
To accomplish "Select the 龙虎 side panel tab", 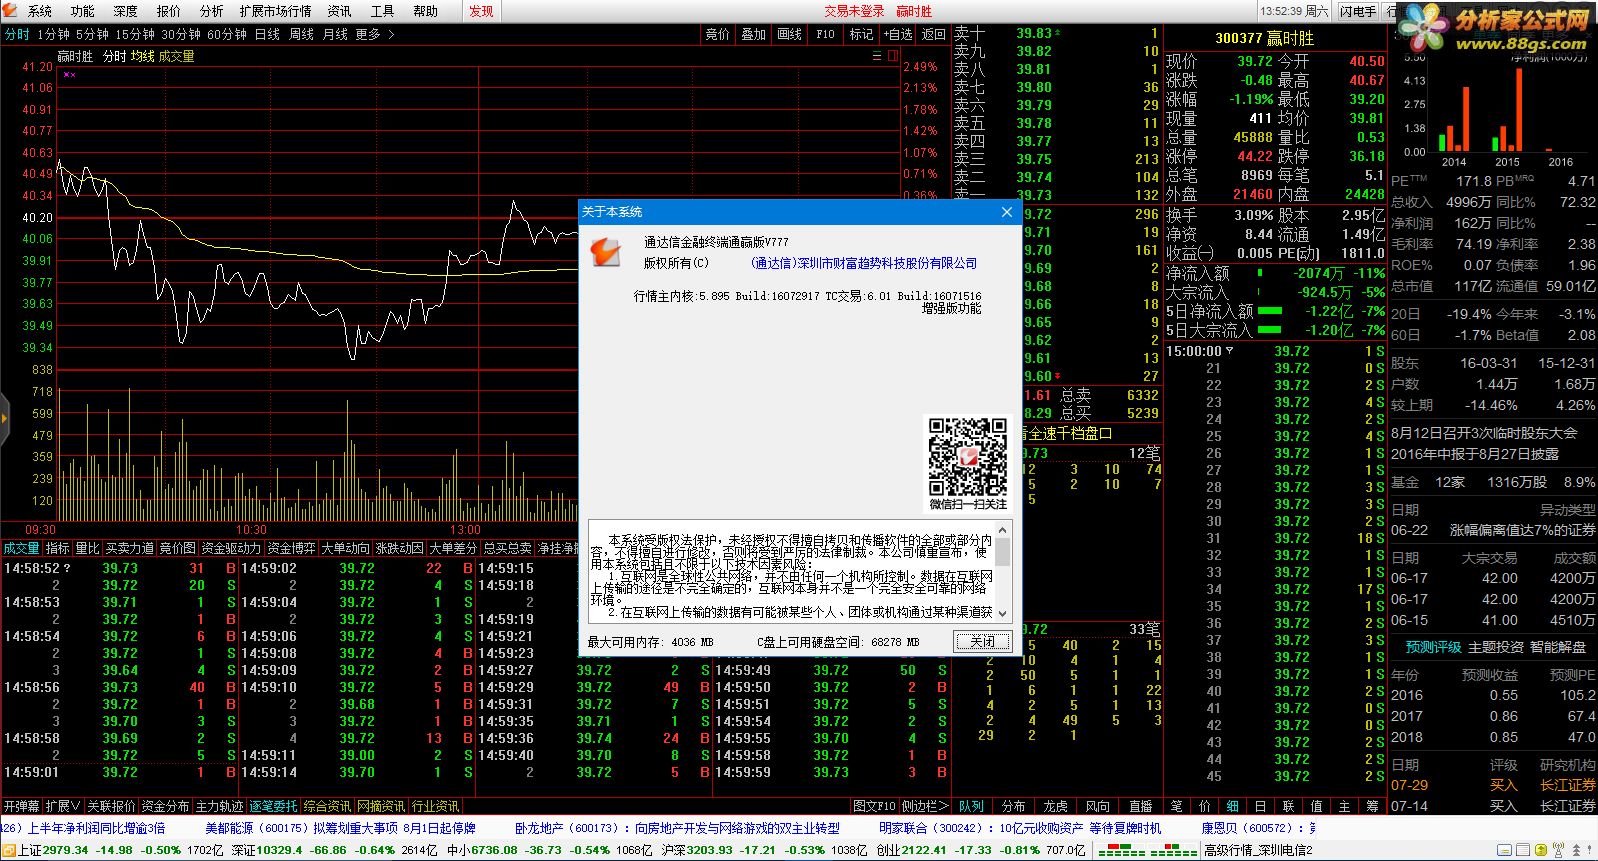I will tap(1056, 806).
